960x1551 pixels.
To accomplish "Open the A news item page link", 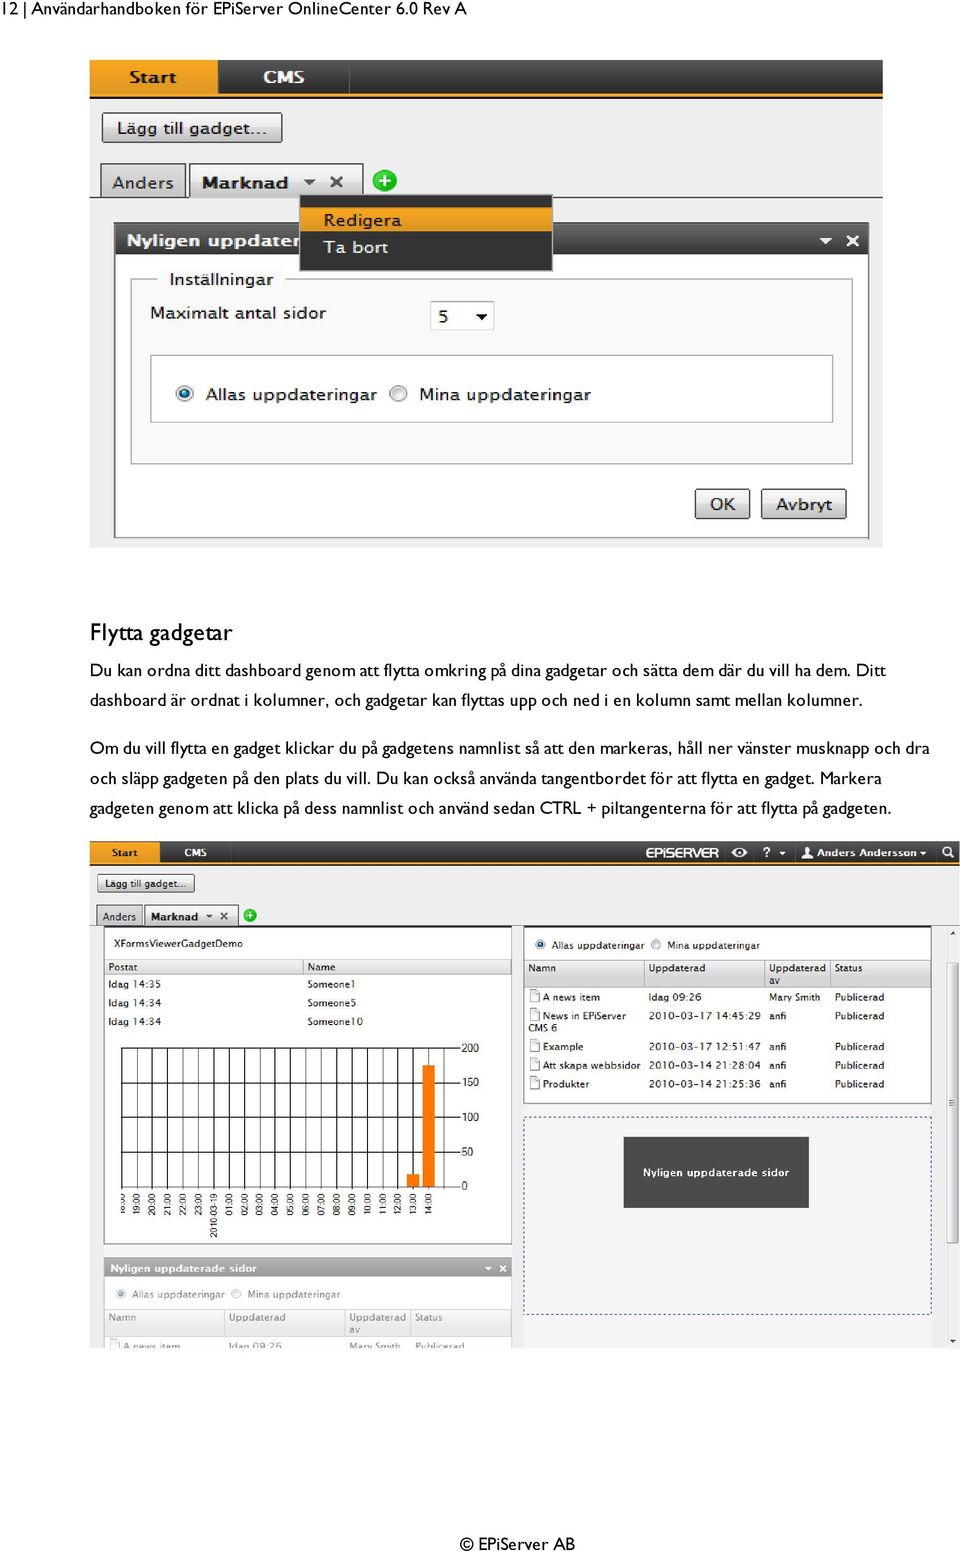I will [x=571, y=997].
